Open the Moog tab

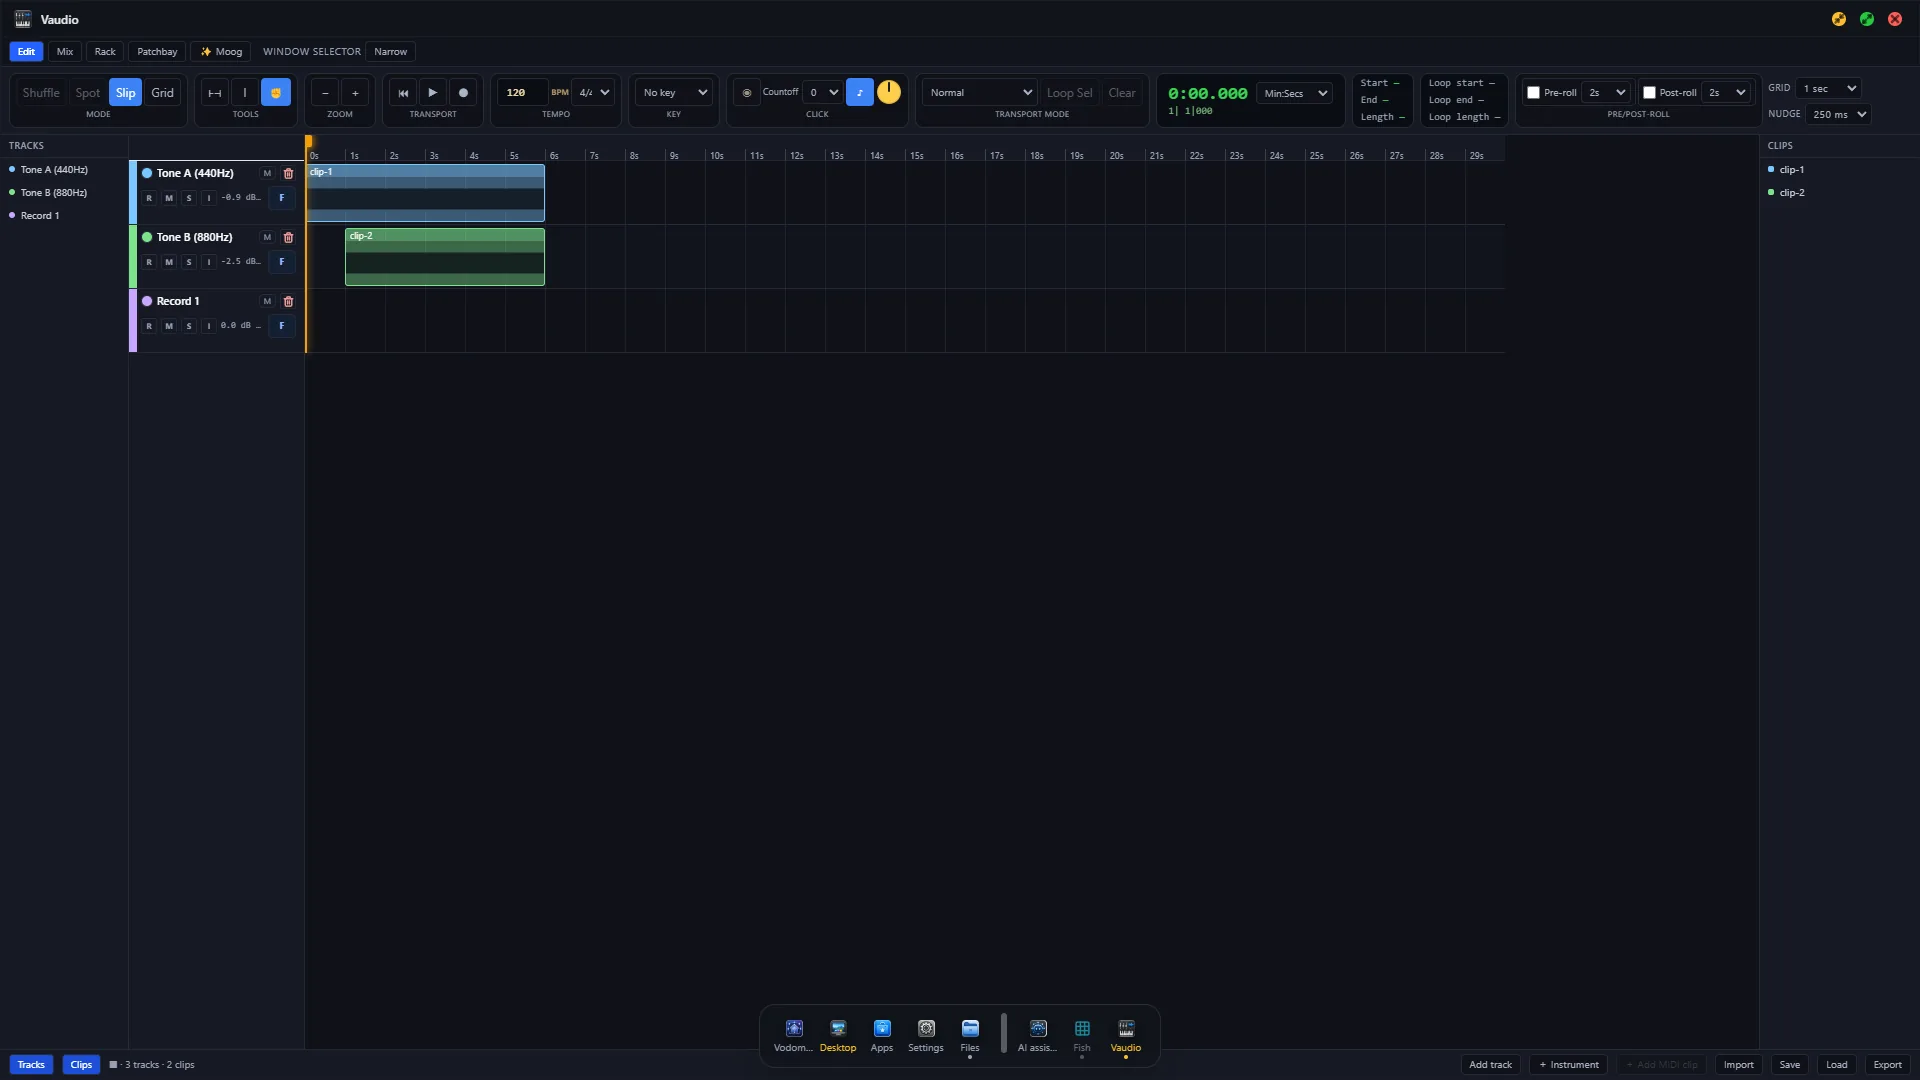[x=221, y=52]
